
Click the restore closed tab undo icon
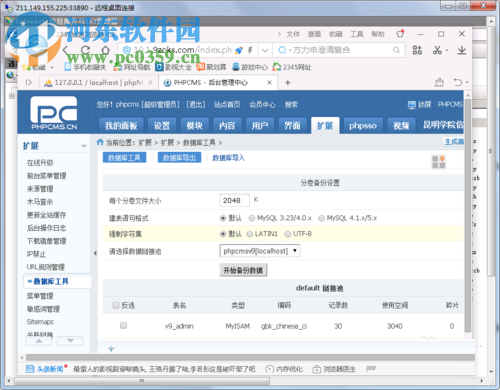tap(458, 82)
